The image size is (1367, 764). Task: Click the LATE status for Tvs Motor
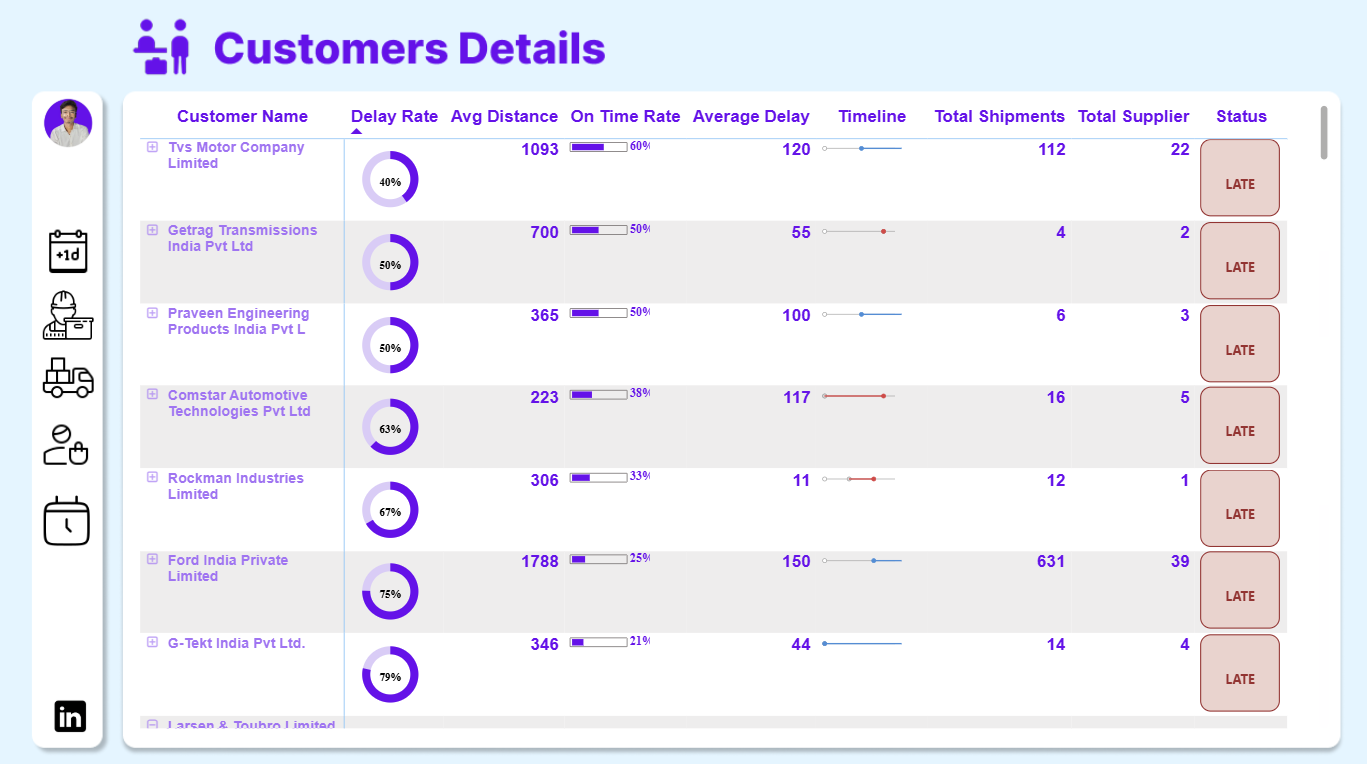(1240, 178)
